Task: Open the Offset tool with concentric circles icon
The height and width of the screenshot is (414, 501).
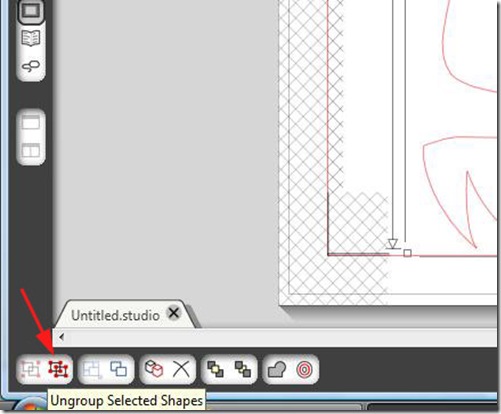Action: [305, 370]
